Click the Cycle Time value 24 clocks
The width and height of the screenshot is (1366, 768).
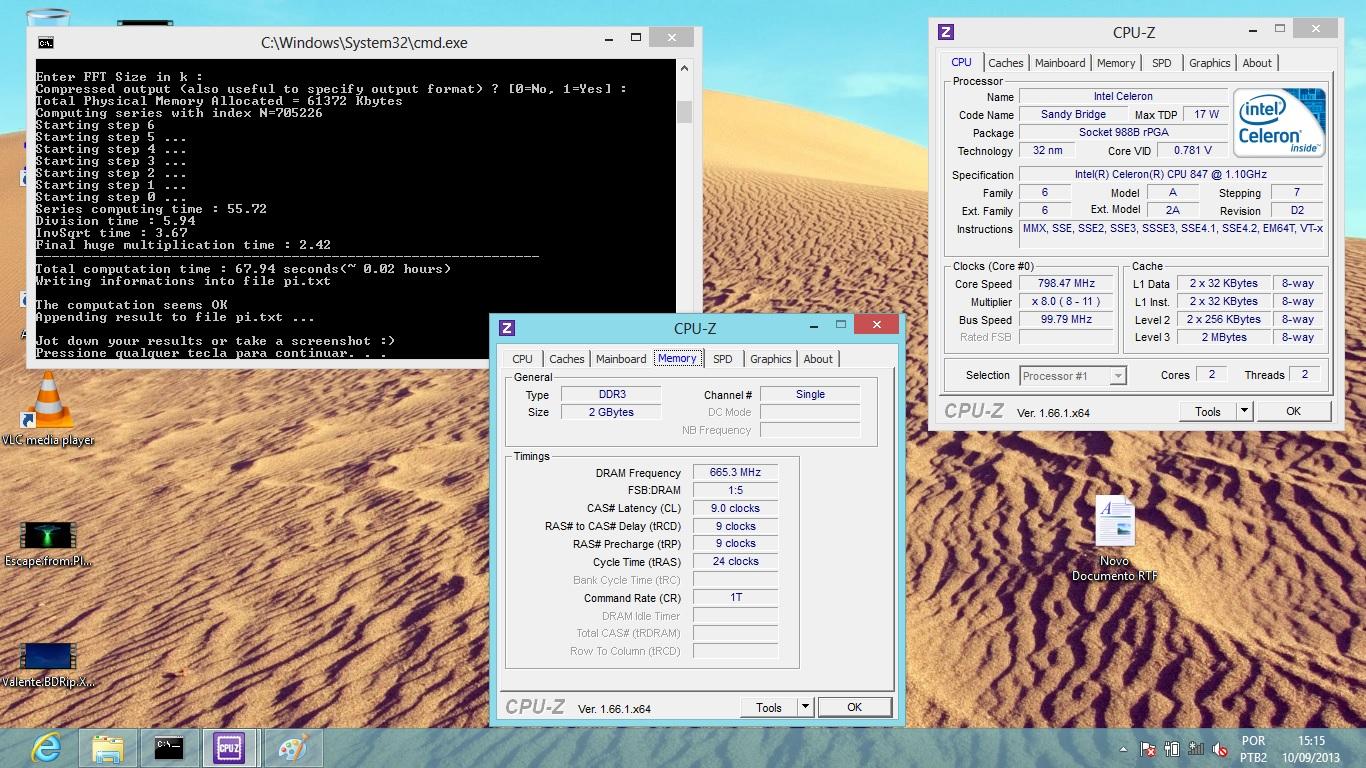coord(735,561)
